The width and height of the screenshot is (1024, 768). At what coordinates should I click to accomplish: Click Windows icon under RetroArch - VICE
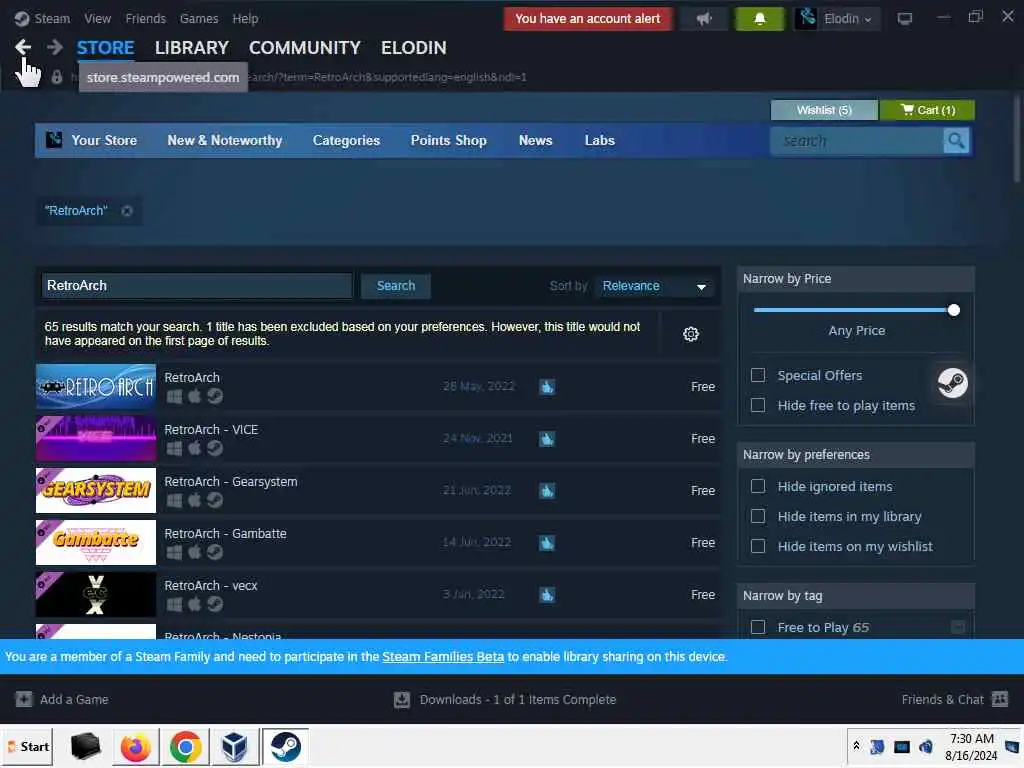pos(174,448)
